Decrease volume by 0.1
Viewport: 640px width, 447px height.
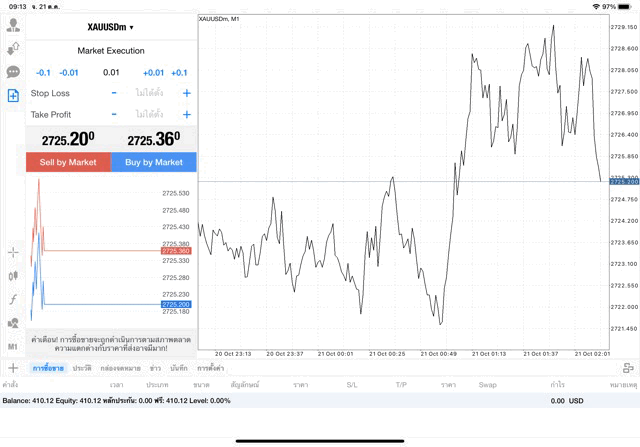click(43, 72)
